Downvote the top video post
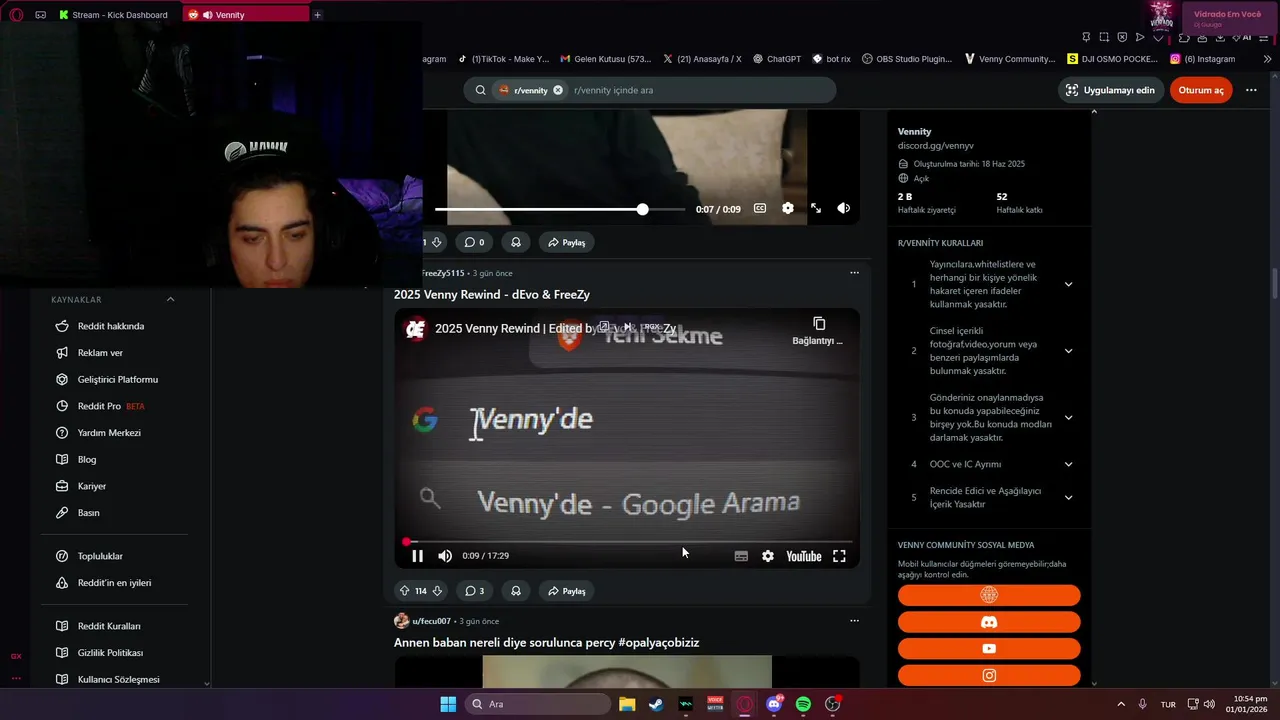This screenshot has height=720, width=1280. (437, 242)
